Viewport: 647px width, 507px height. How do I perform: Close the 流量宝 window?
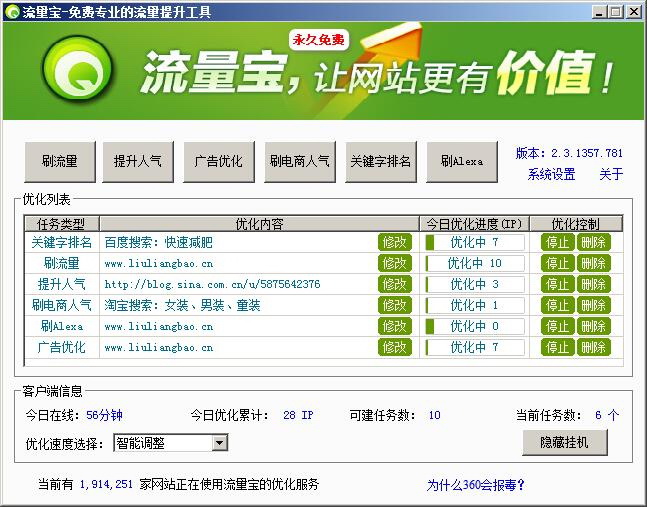(633, 12)
